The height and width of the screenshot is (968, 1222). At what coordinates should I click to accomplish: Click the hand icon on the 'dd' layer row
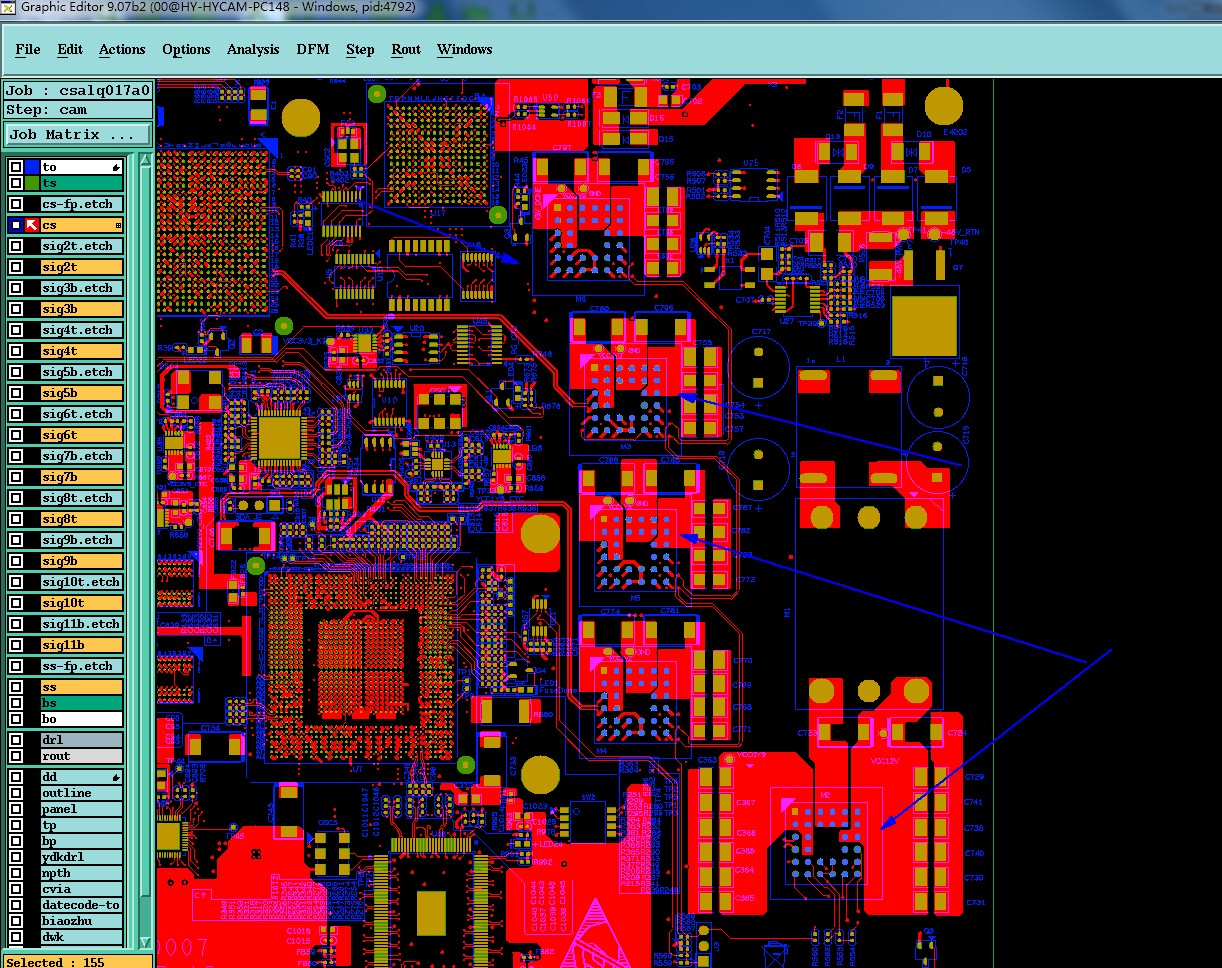coord(116,777)
